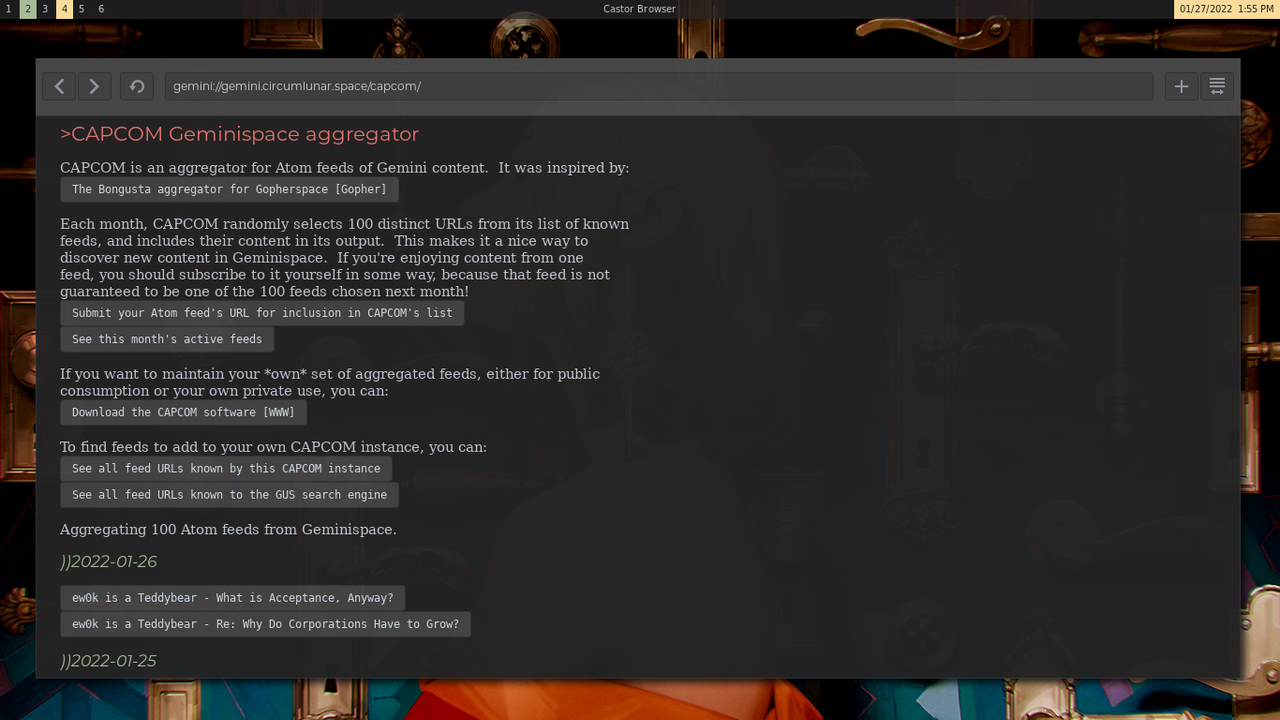Open Submit your Atom feed's URL link
Image resolution: width=1280 pixels, height=720 pixels.
(262, 313)
